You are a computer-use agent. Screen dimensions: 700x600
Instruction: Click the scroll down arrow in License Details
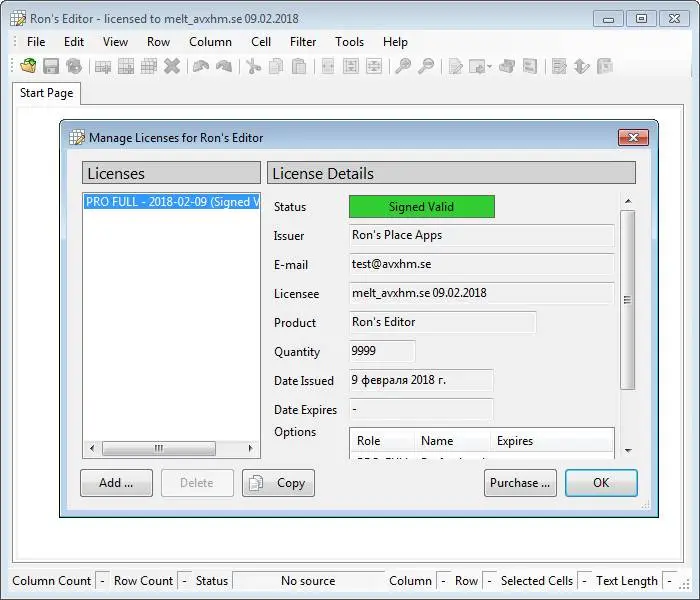628,450
